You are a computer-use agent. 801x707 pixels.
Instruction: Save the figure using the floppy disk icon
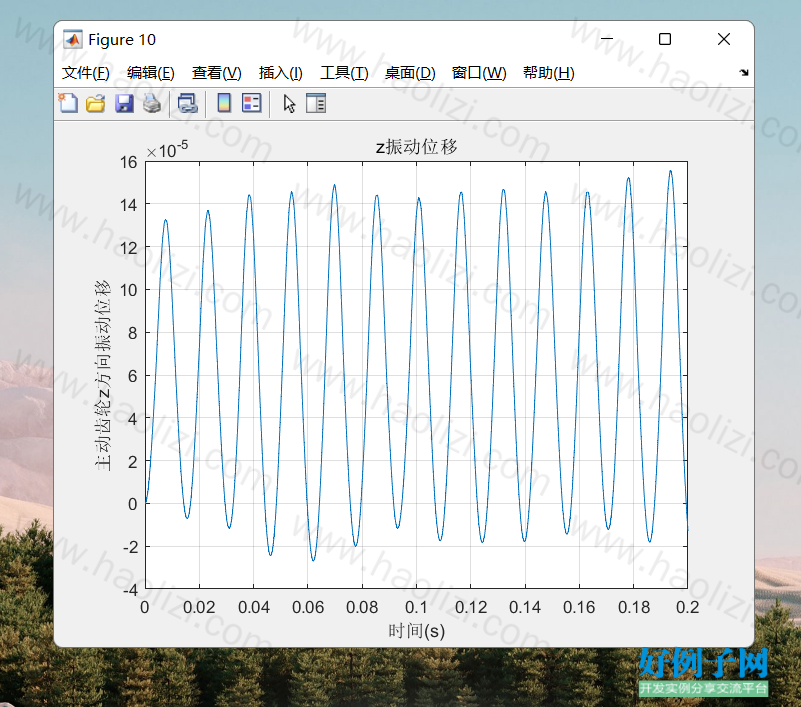[x=124, y=103]
